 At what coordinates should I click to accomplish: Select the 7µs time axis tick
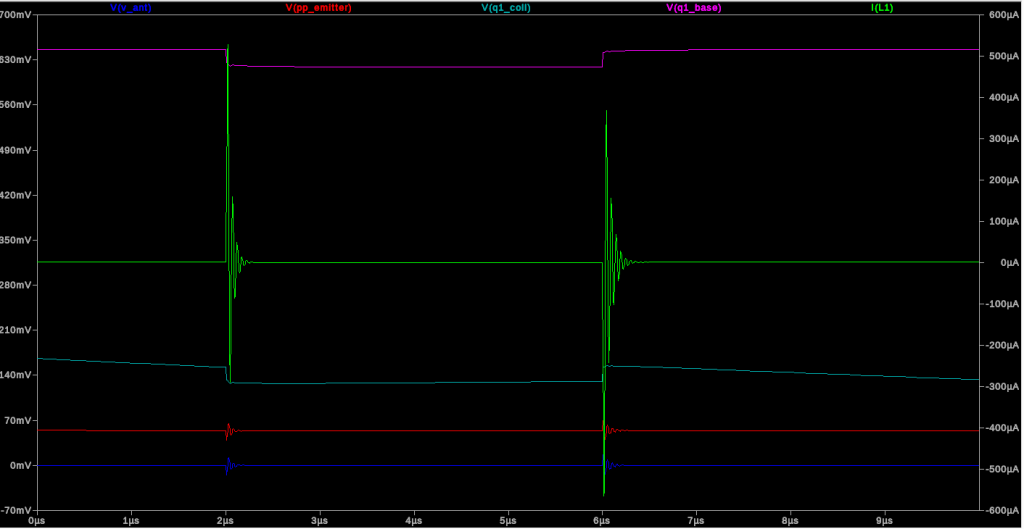pos(696,522)
